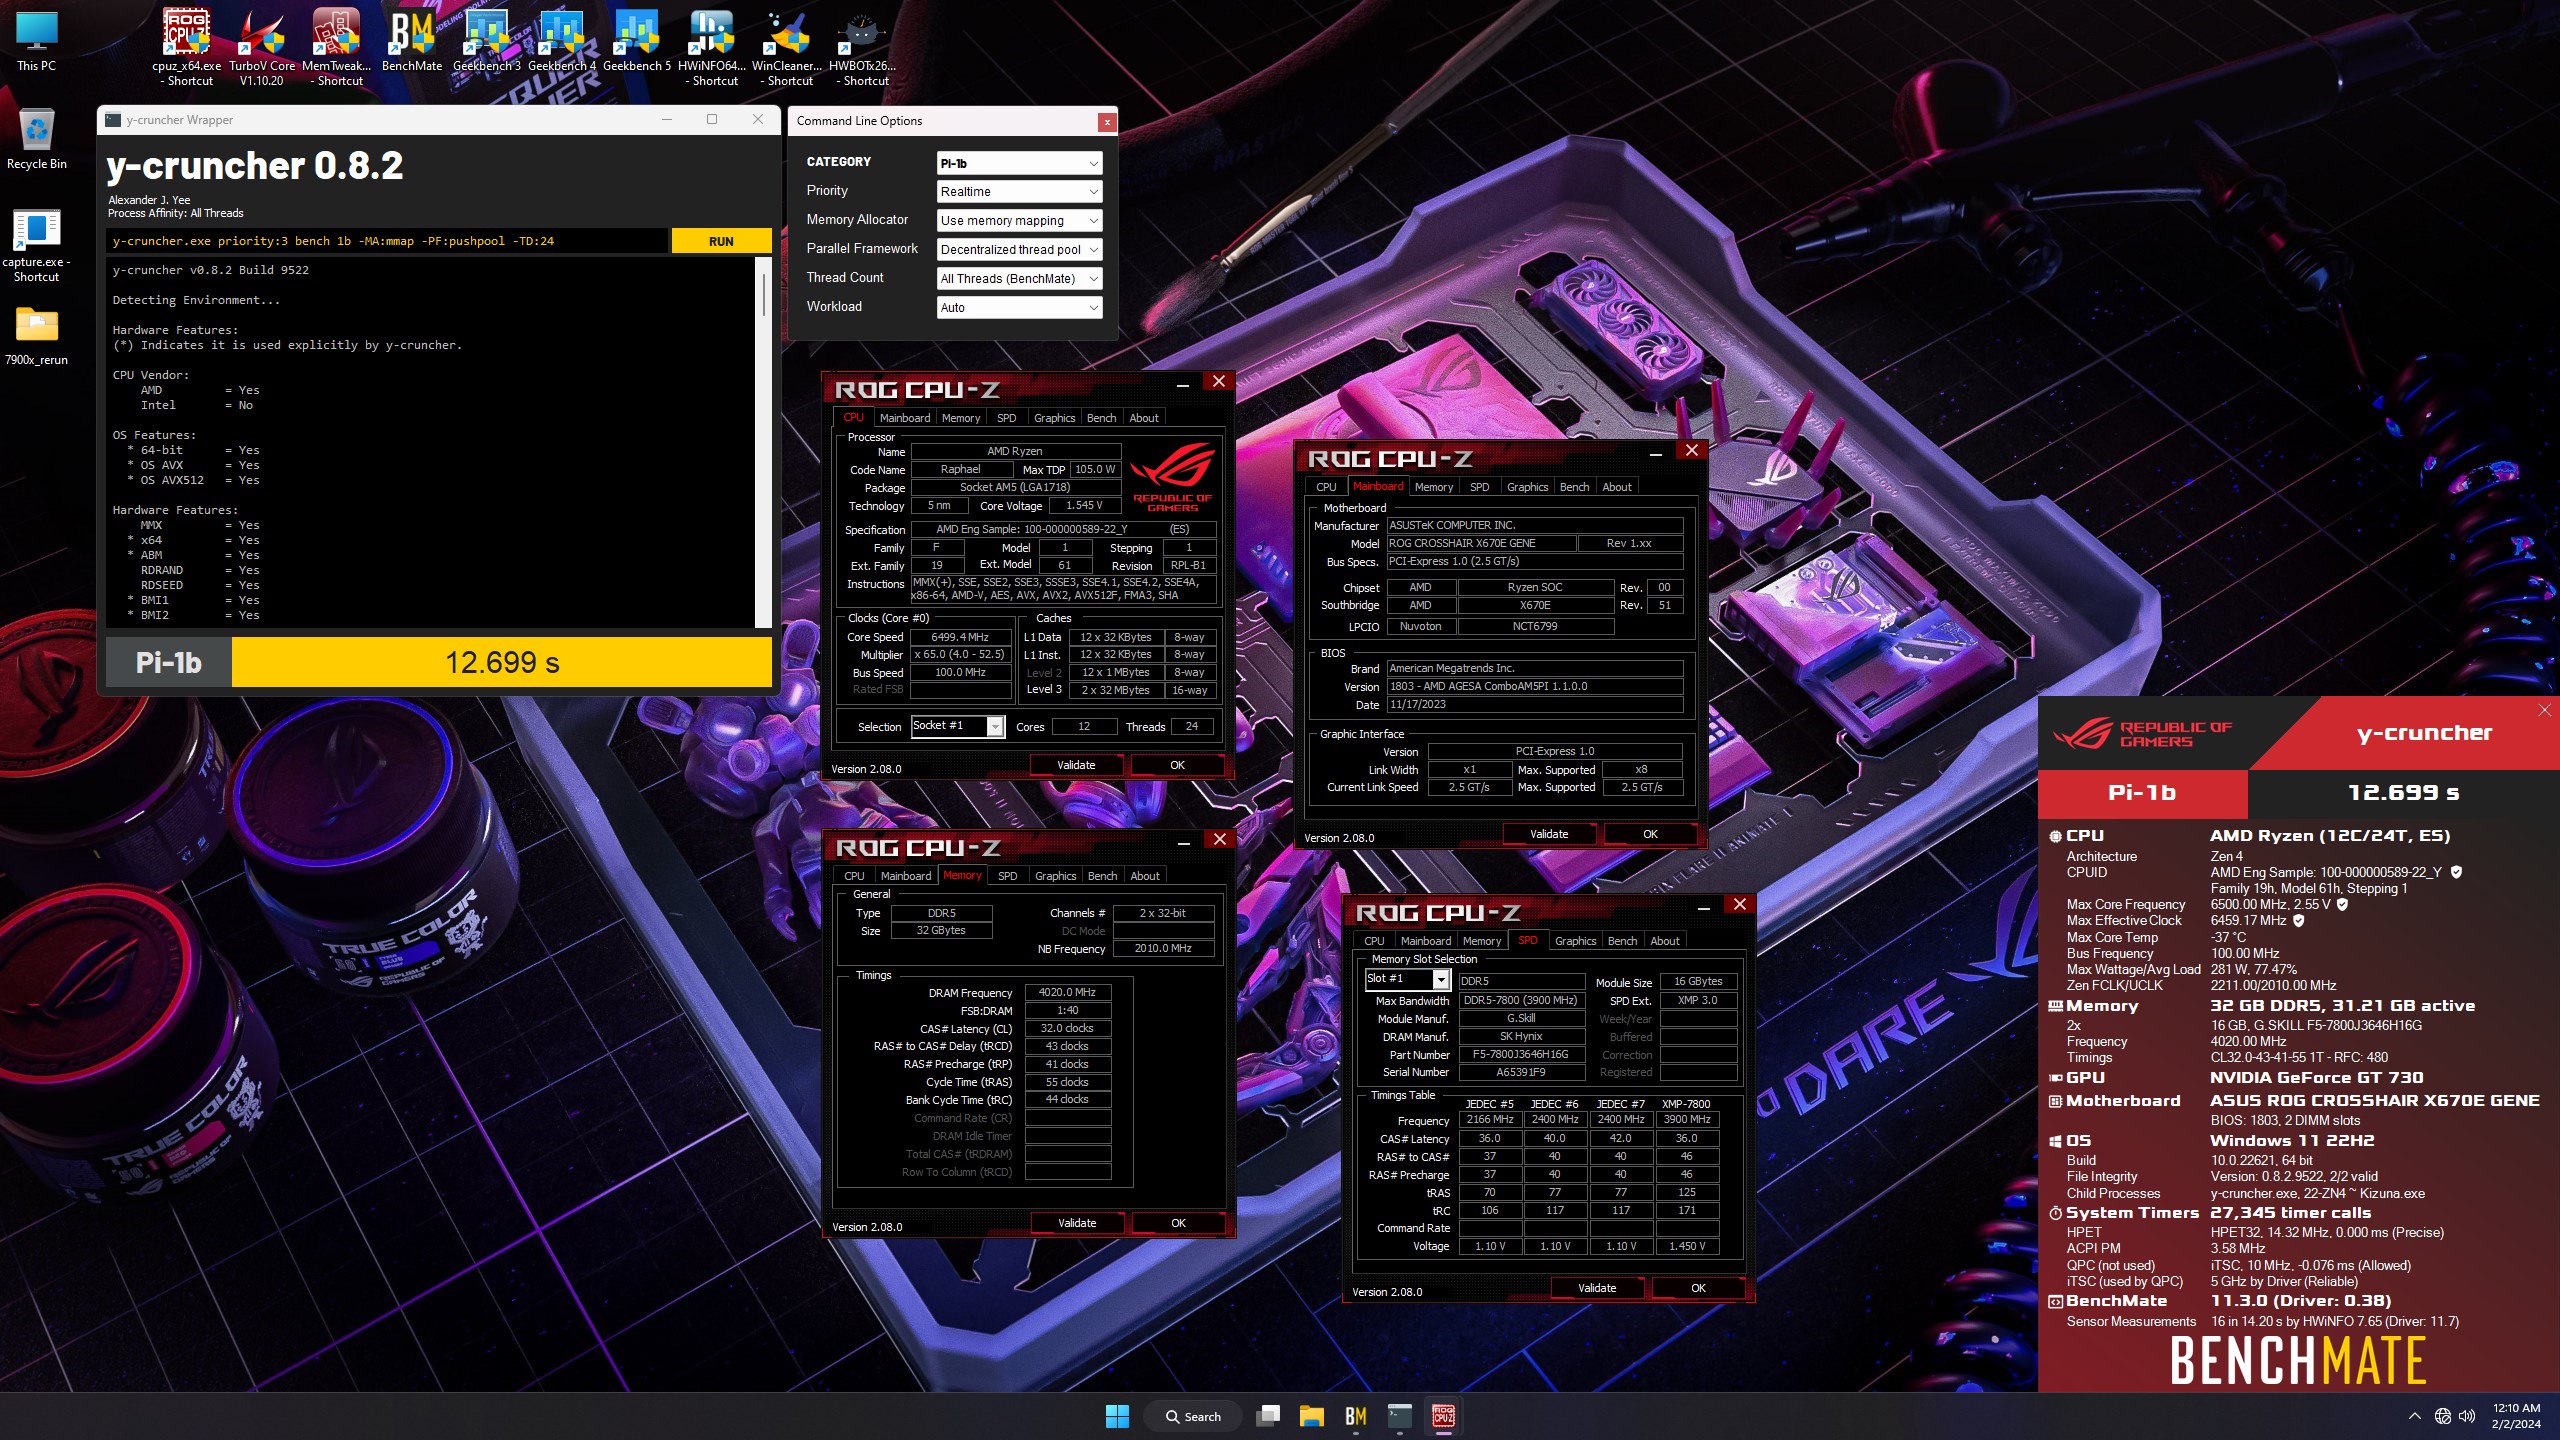
Task: Switch to y-cruncher console in taskbar
Action: [x=1400, y=1416]
